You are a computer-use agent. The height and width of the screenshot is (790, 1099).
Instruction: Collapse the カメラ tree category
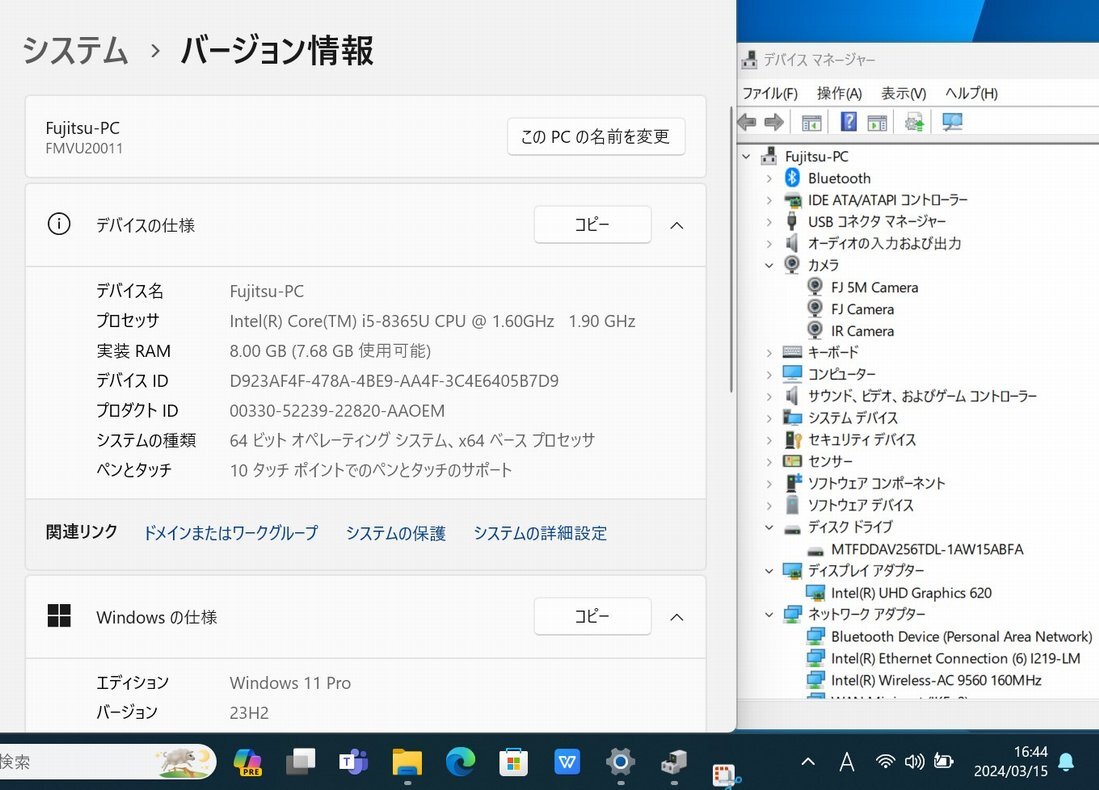tap(769, 266)
